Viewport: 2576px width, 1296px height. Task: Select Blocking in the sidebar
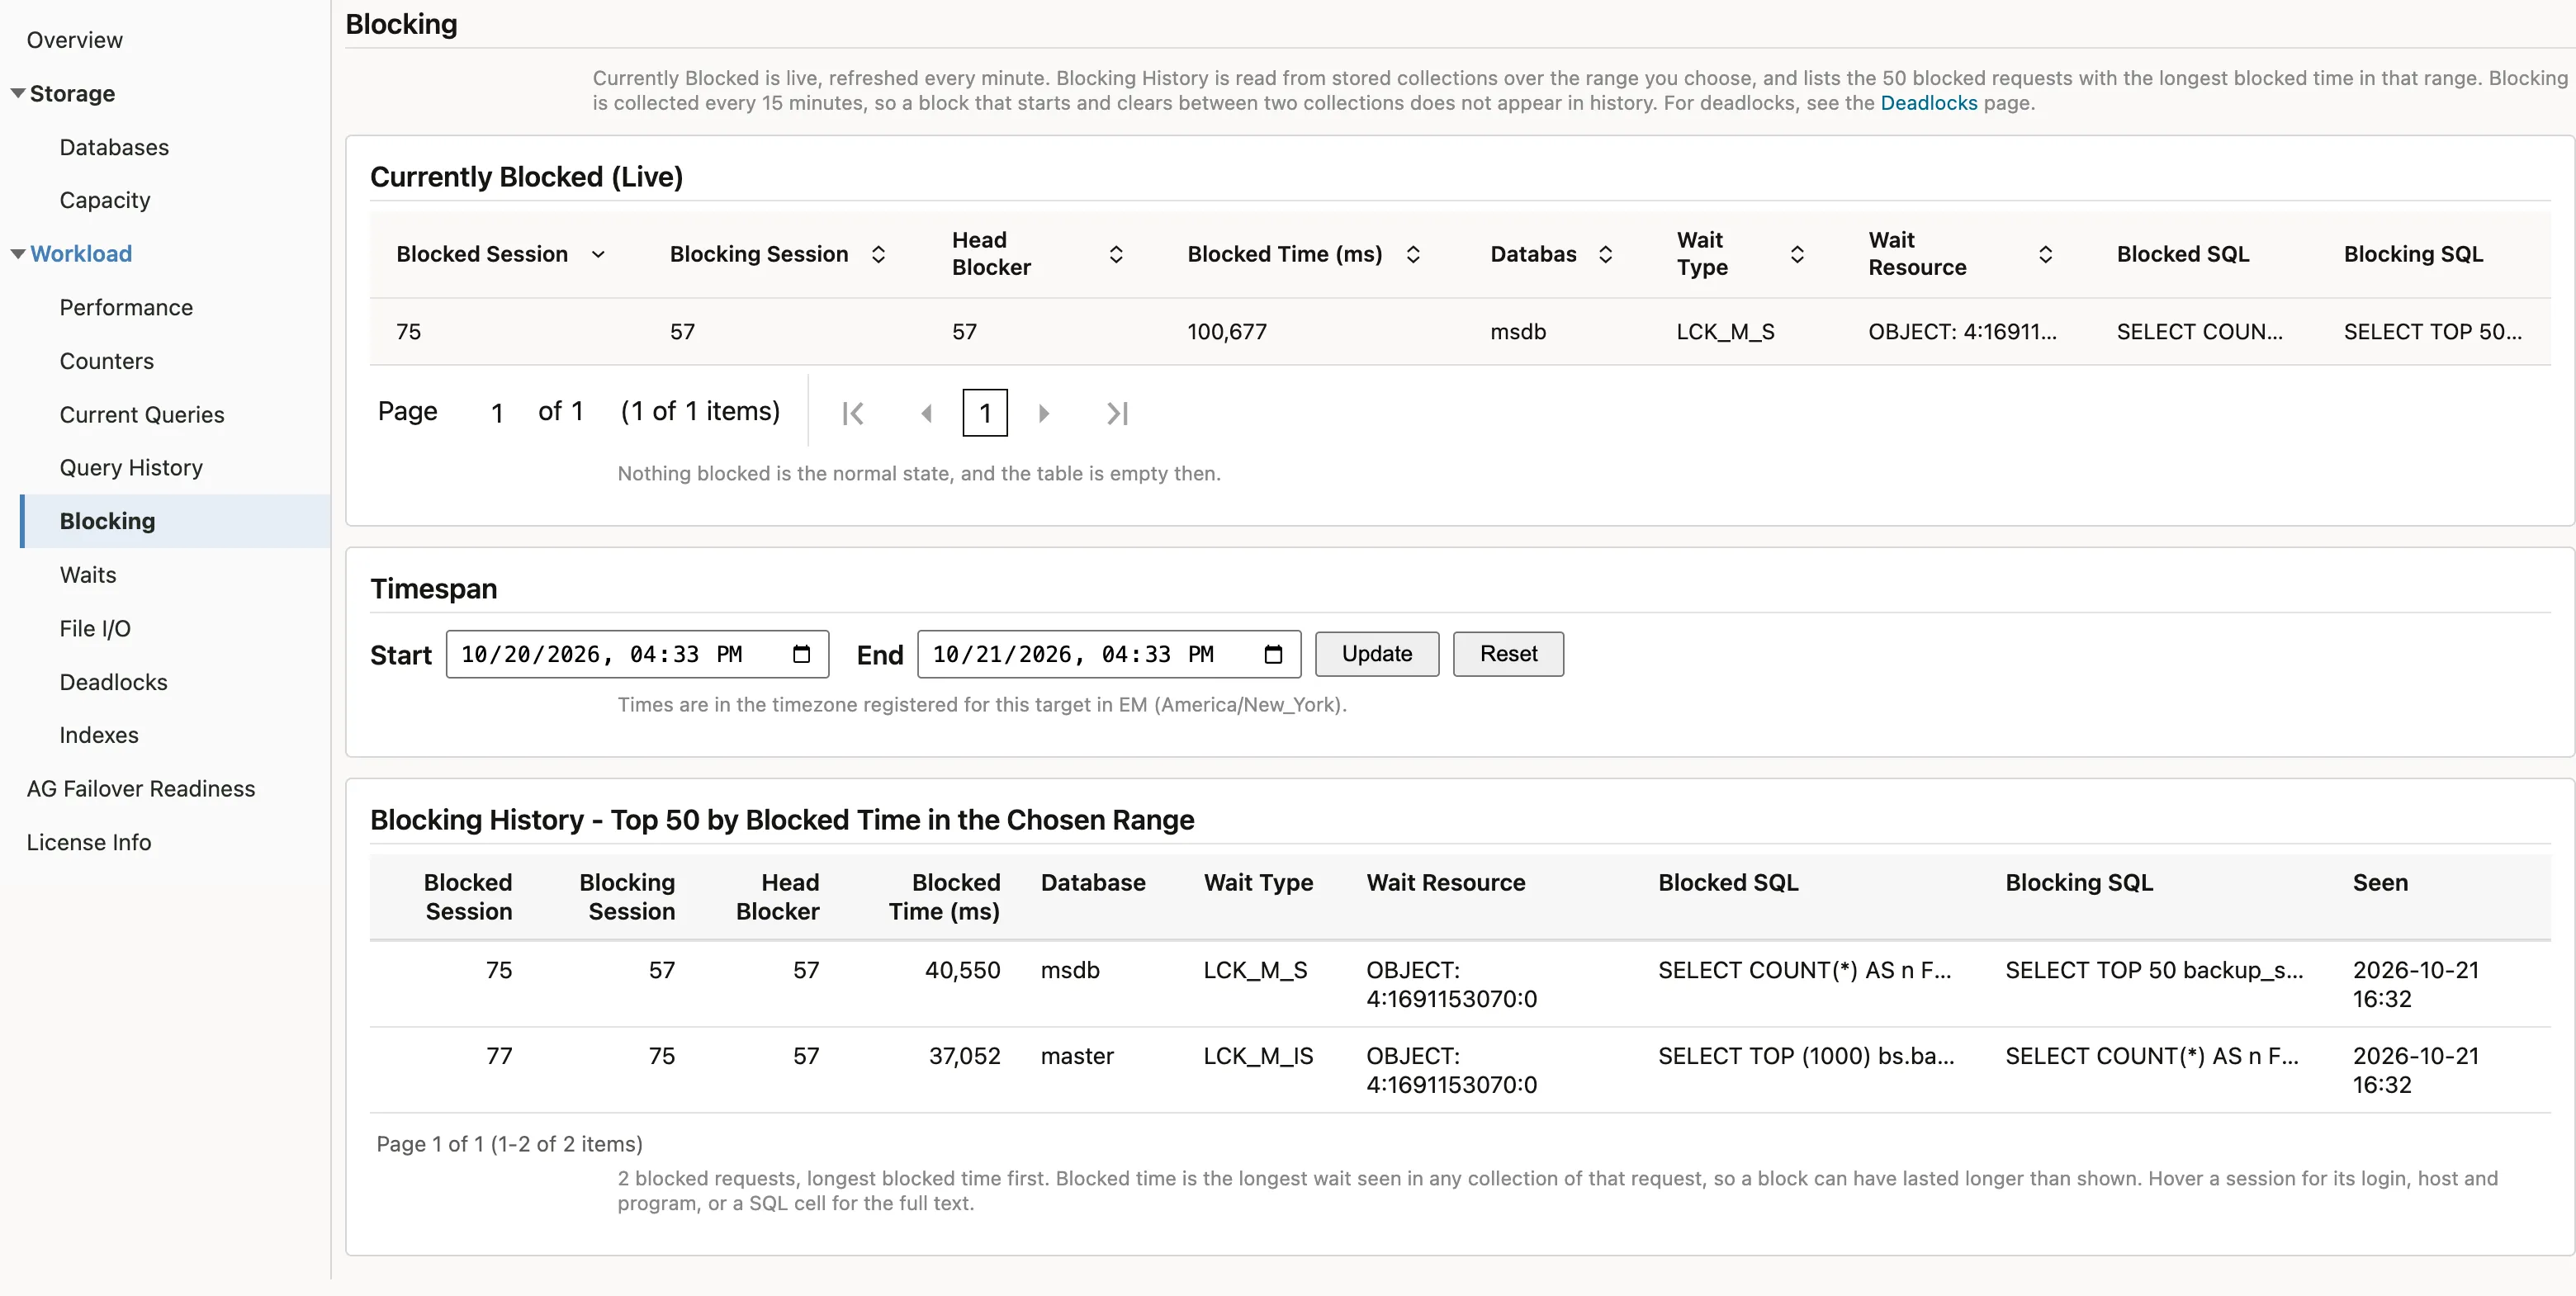(175, 521)
